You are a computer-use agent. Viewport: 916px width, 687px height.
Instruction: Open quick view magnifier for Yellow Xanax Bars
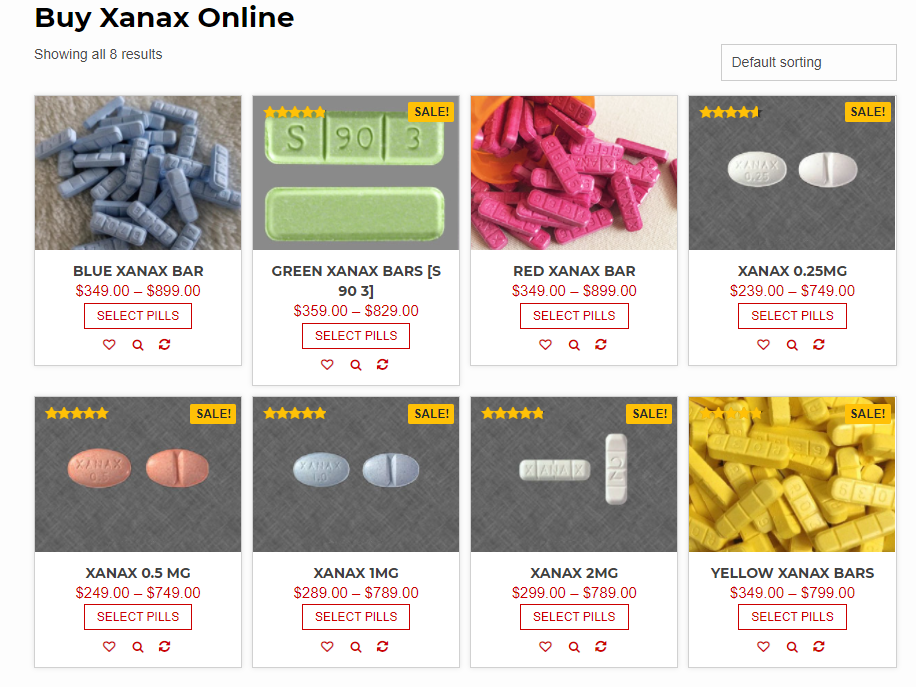792,647
